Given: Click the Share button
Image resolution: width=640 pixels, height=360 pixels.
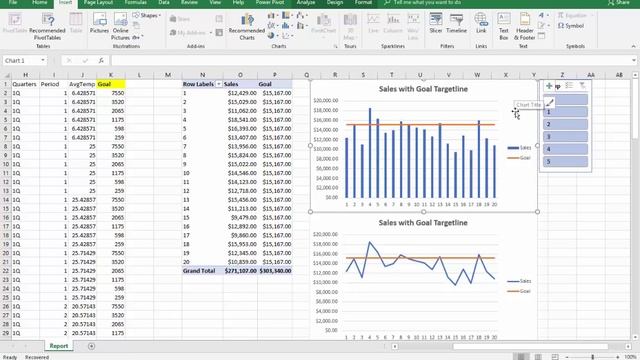Looking at the screenshot, I should [619, 2].
